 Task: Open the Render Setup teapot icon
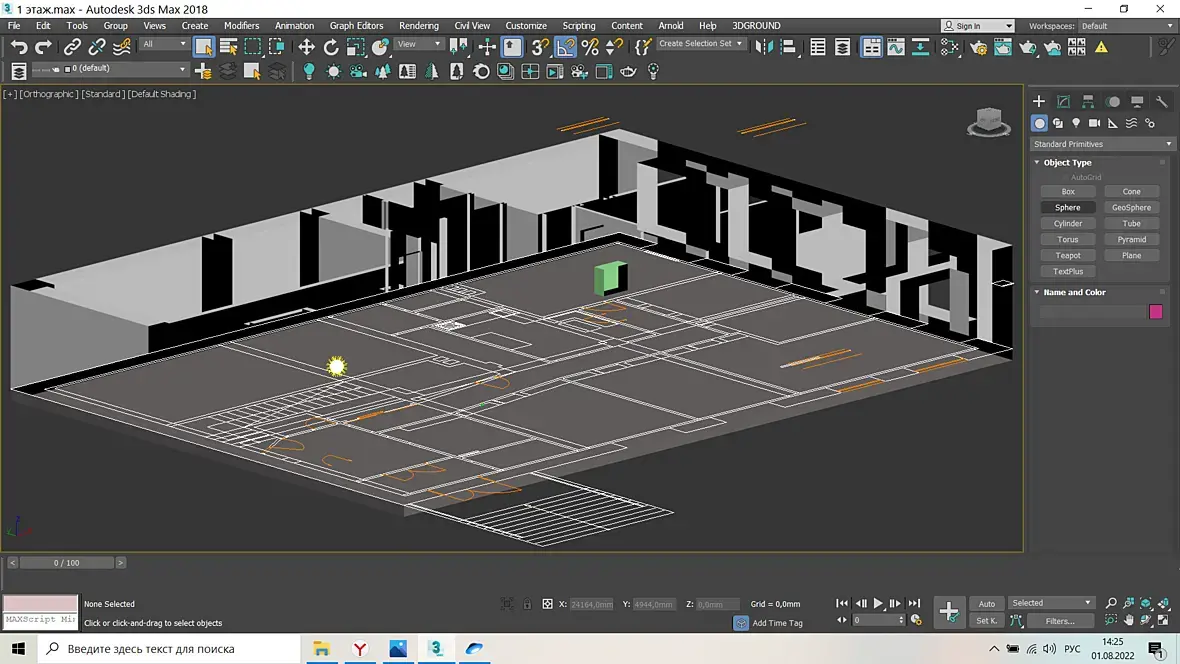tap(978, 47)
